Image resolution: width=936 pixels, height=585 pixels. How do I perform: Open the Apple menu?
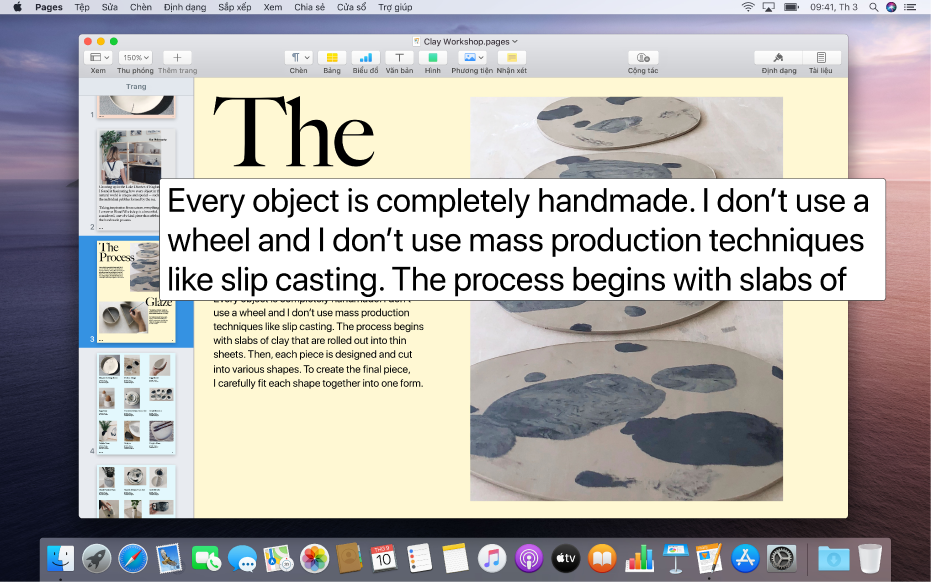(x=17, y=7)
